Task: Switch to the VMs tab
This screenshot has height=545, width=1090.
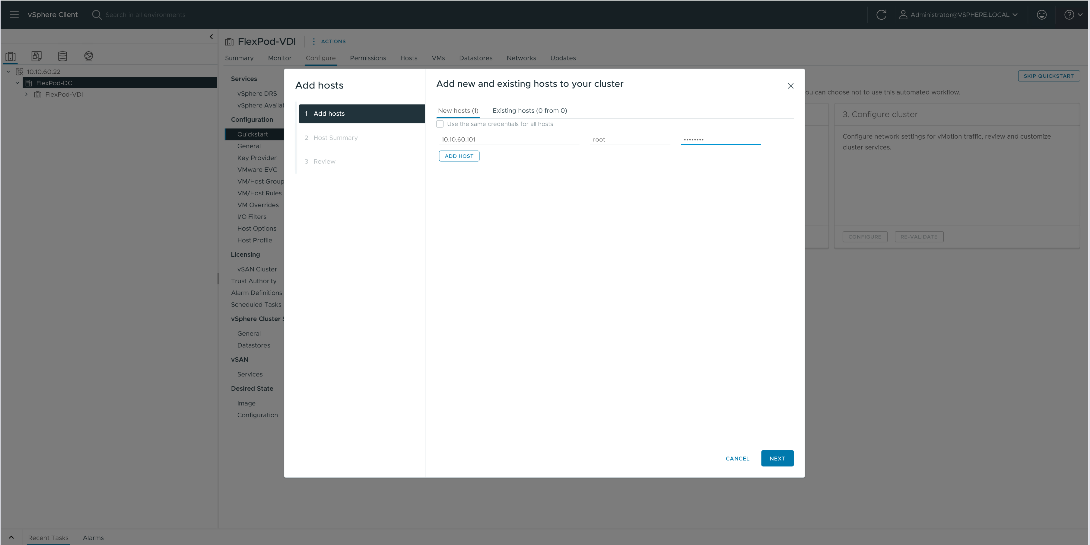Action: pos(438,58)
